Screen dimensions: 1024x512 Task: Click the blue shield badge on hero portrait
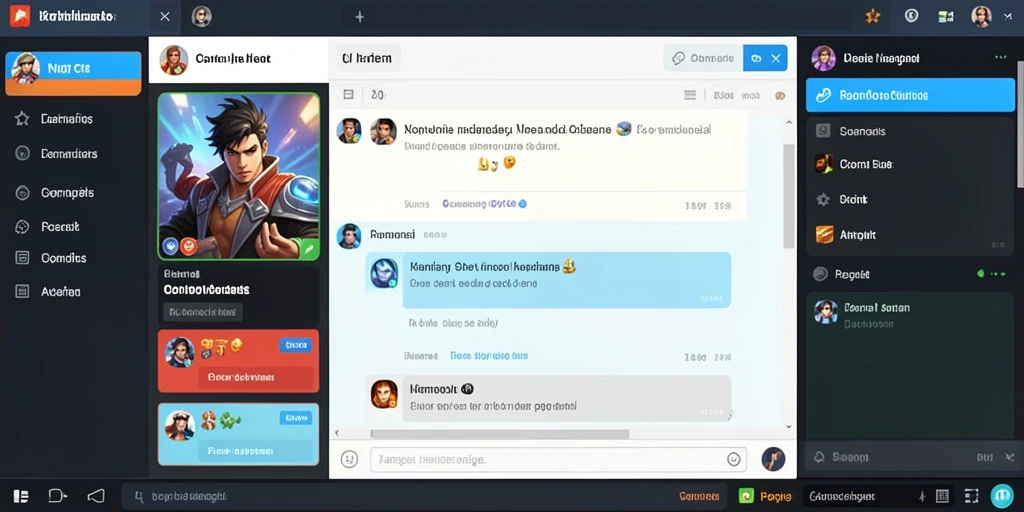click(x=170, y=246)
